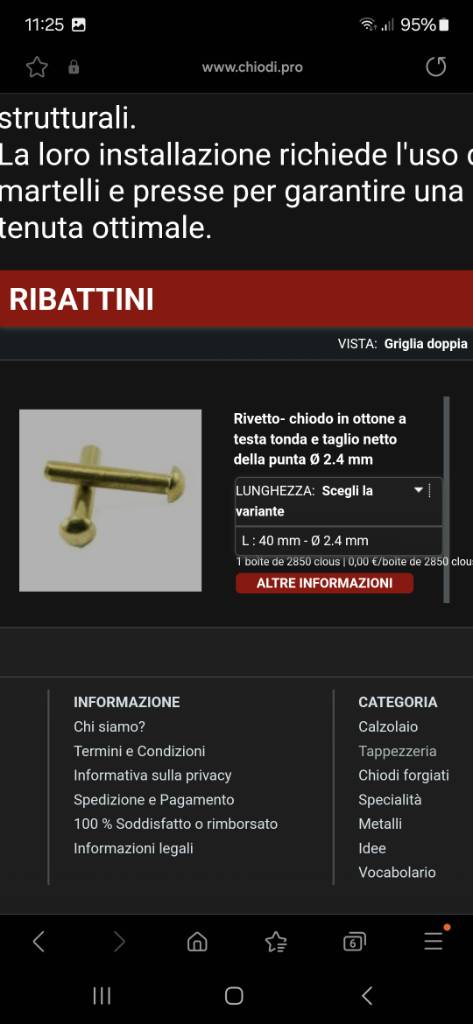Click the product panel vertical scrollbar

coord(447,500)
